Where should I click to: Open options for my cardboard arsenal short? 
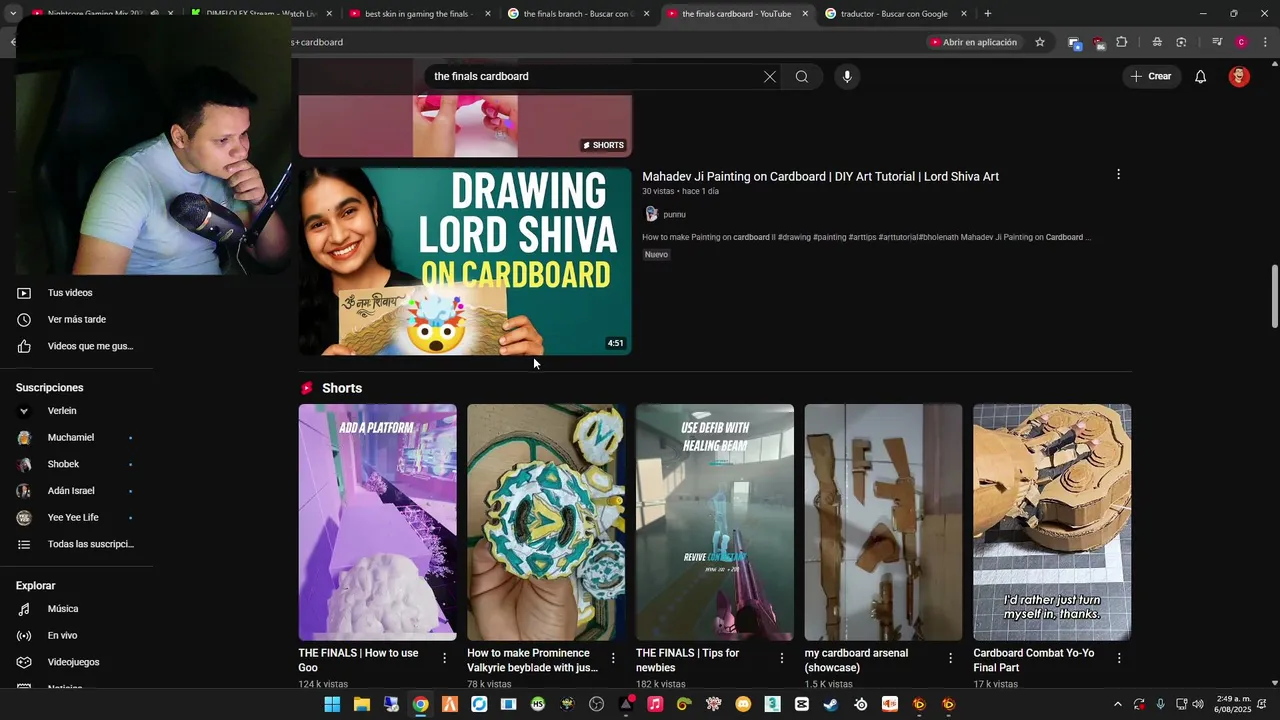tap(951, 658)
